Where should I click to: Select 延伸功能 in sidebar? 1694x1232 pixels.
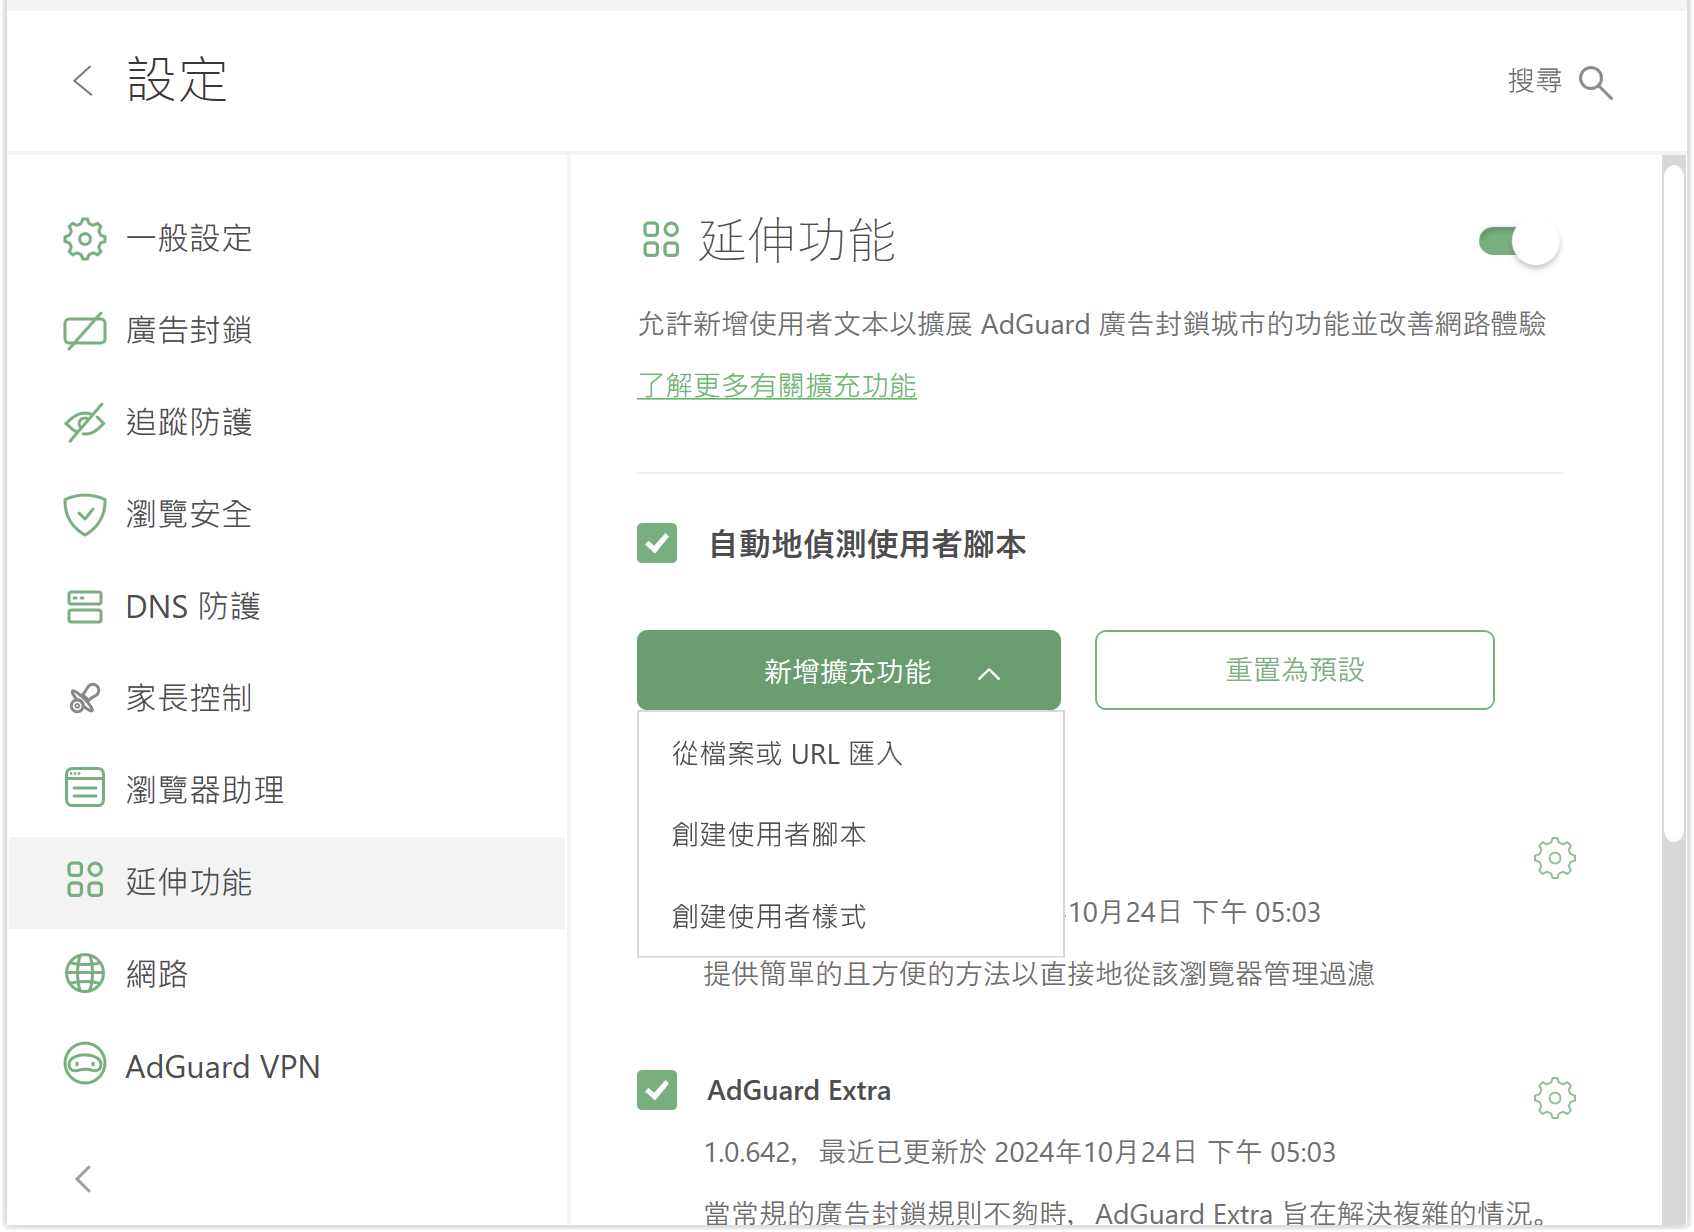click(x=287, y=882)
